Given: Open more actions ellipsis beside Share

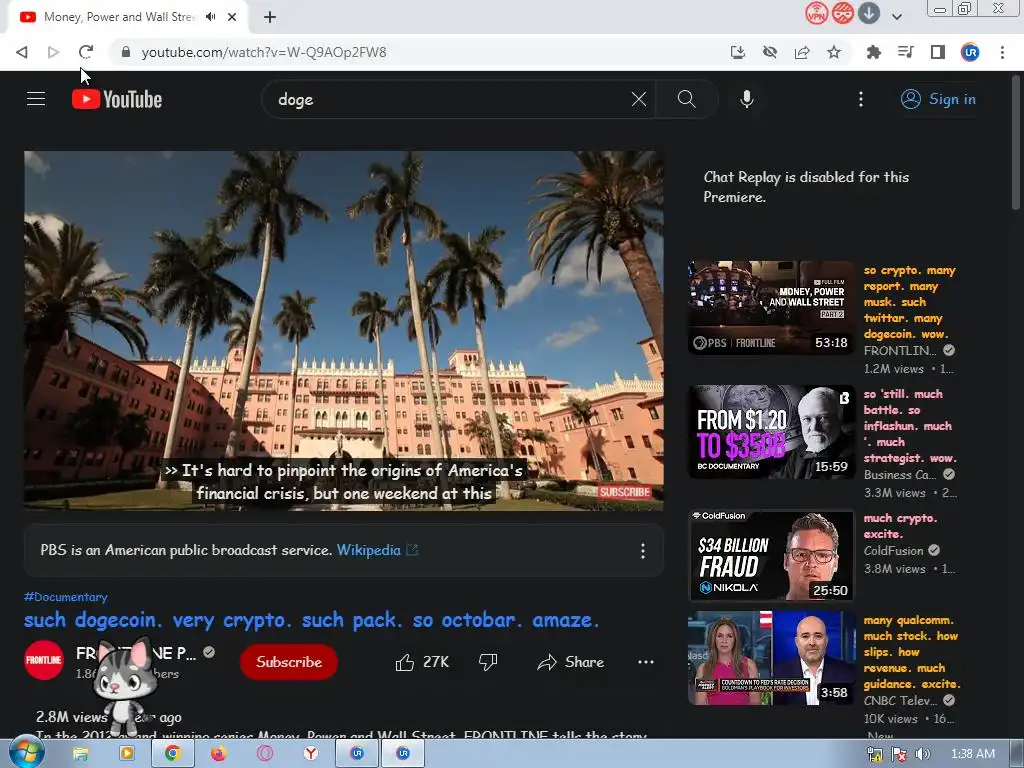Looking at the screenshot, I should tap(645, 662).
